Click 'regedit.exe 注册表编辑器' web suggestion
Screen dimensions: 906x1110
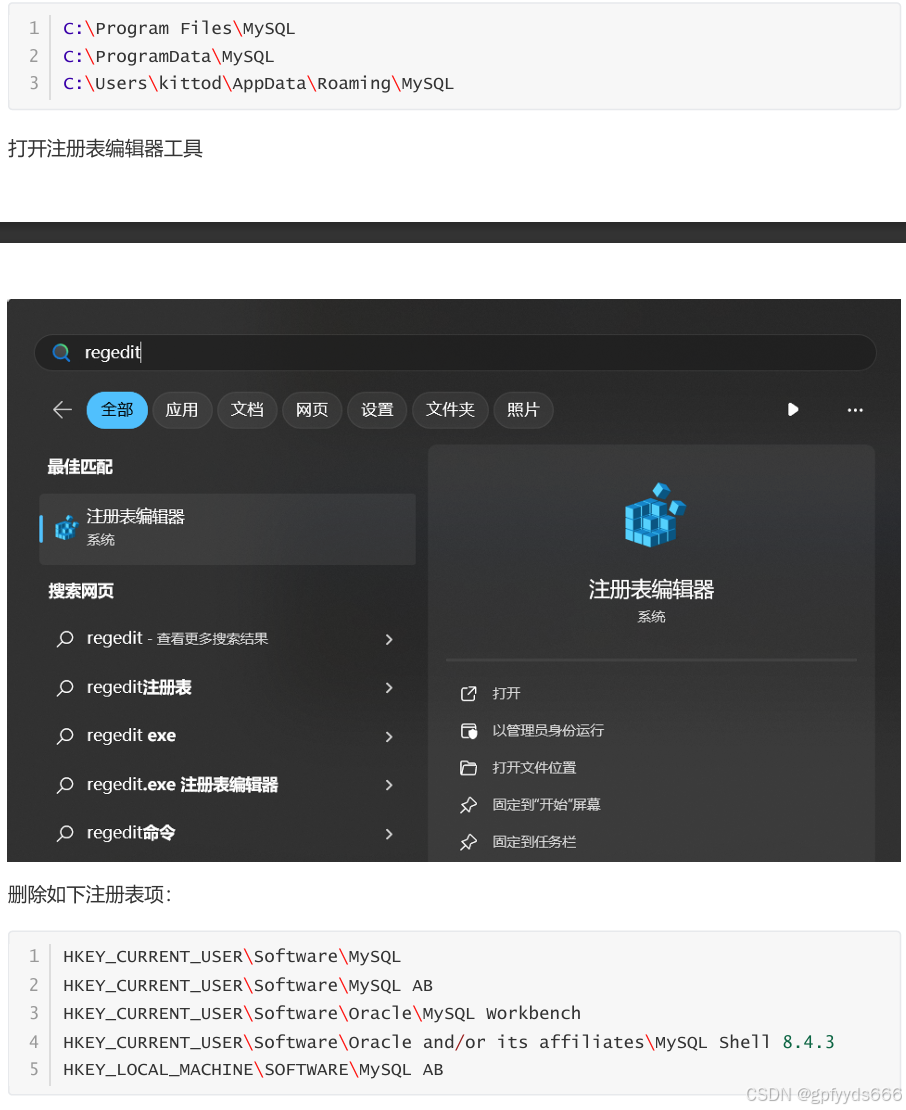point(182,784)
